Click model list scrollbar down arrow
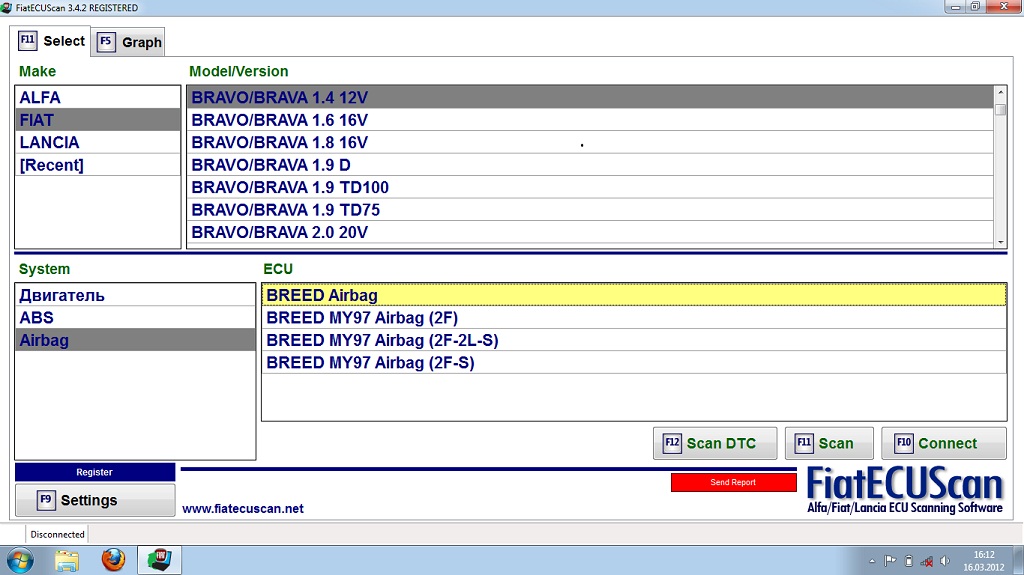The width and height of the screenshot is (1024, 575). click(x=1000, y=242)
